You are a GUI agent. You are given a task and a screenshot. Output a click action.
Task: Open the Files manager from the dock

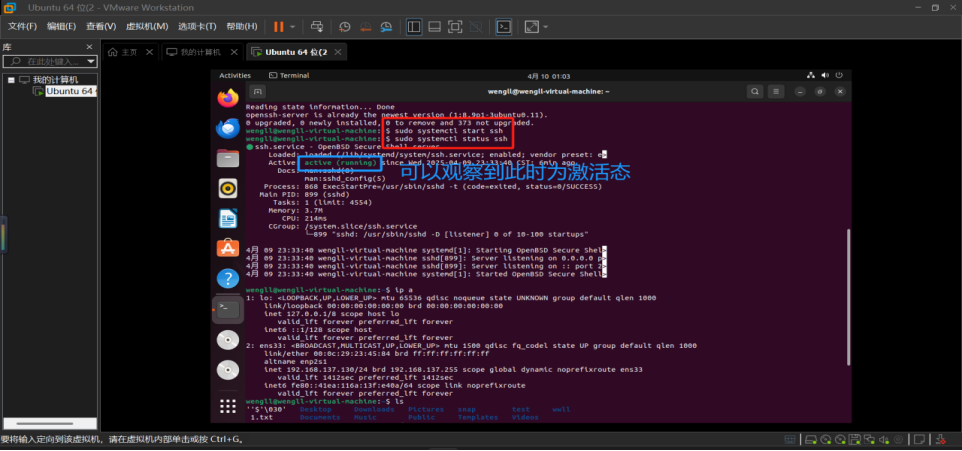pos(228,158)
